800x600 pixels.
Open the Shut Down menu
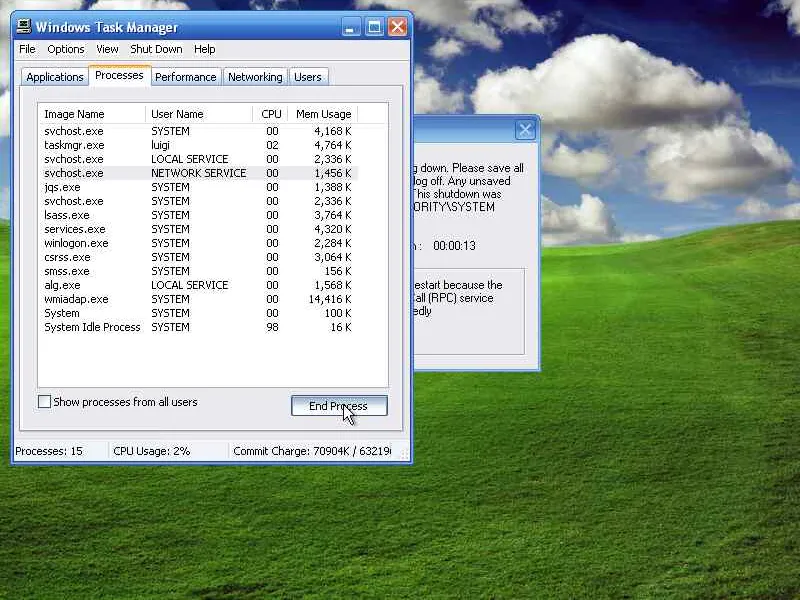[x=156, y=49]
